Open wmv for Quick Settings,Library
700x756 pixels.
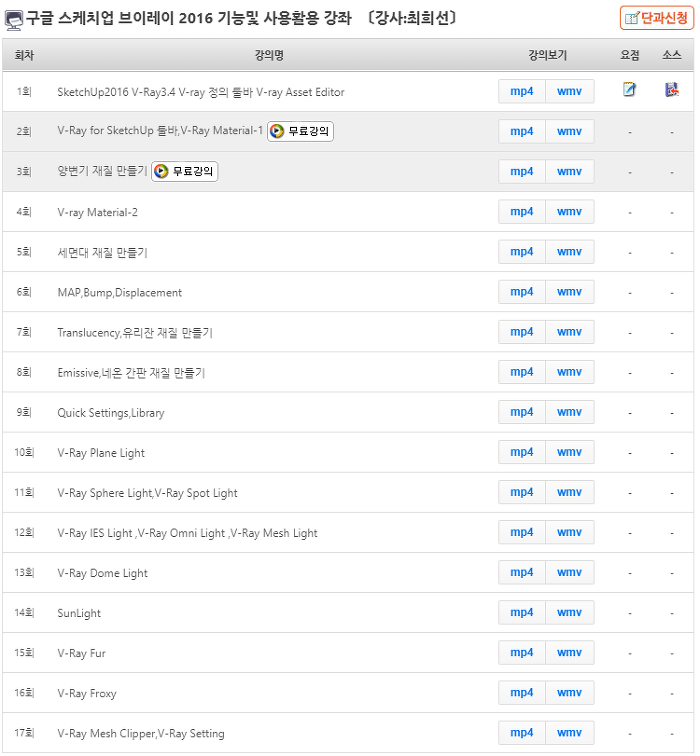tap(569, 412)
